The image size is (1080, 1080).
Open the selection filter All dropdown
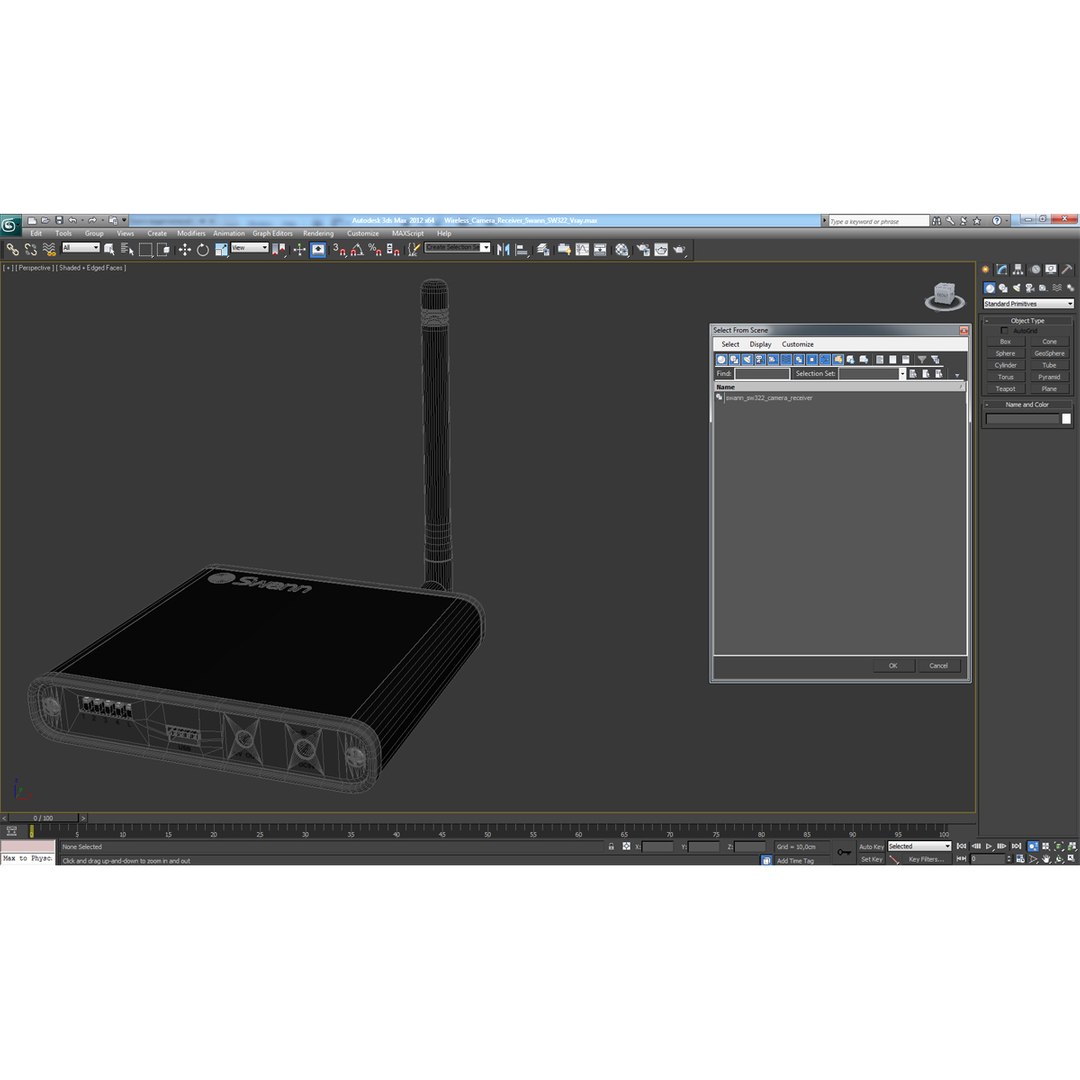81,248
